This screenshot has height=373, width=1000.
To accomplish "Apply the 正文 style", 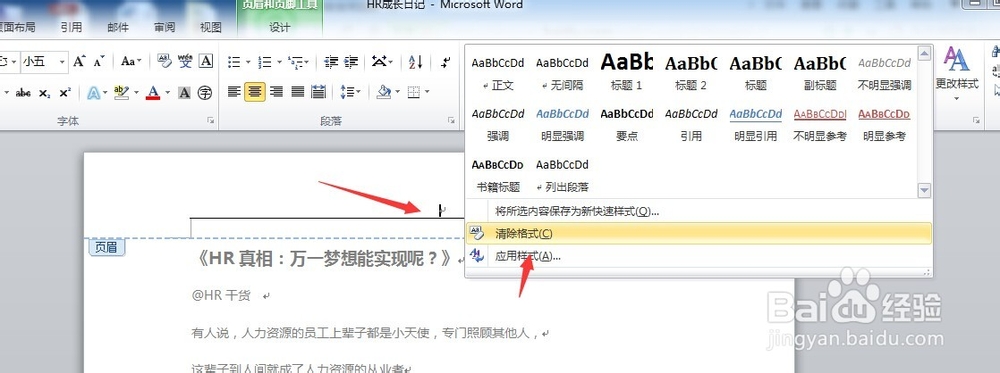I will (x=498, y=72).
